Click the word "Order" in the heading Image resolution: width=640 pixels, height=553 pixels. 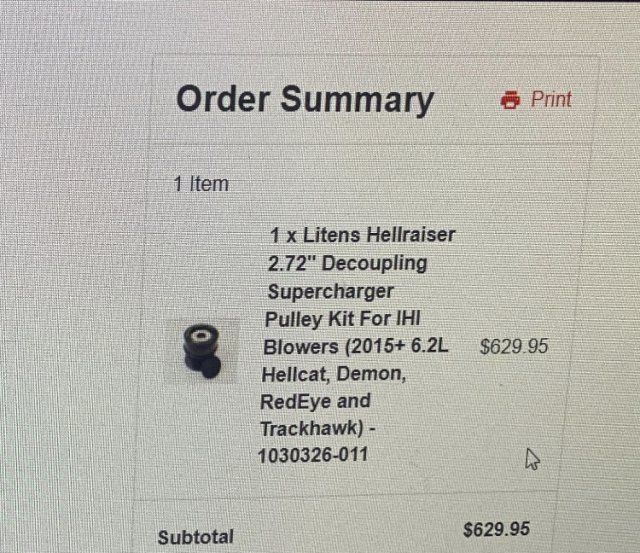223,99
